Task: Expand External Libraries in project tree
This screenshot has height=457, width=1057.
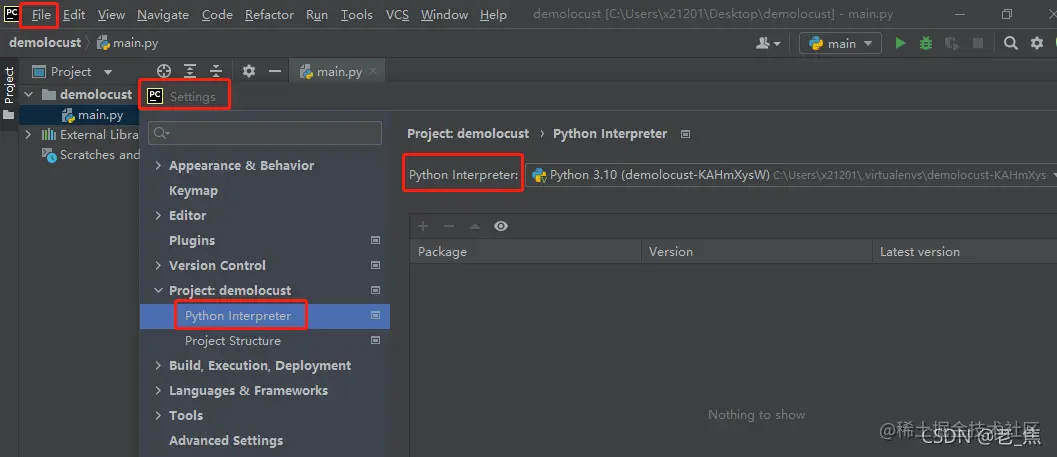Action: (28, 135)
